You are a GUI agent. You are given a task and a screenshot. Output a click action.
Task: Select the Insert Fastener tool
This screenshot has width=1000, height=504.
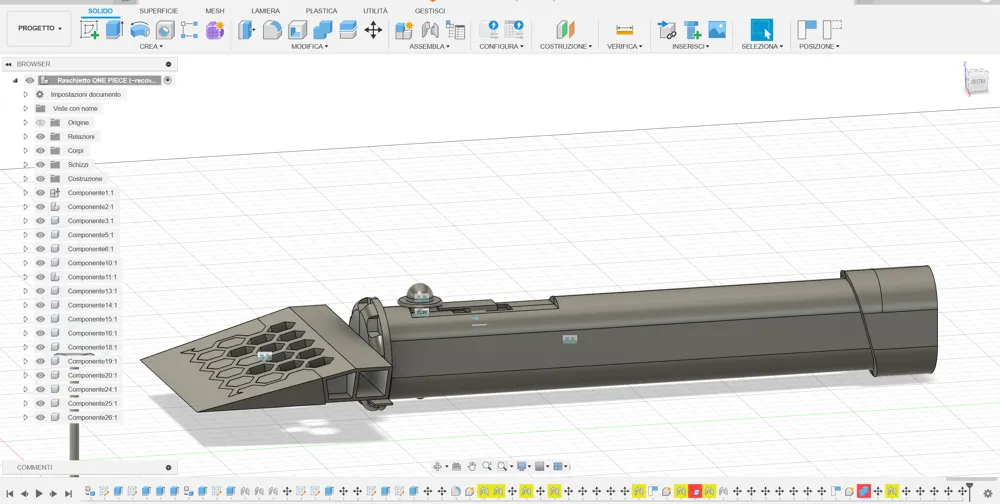coord(692,29)
